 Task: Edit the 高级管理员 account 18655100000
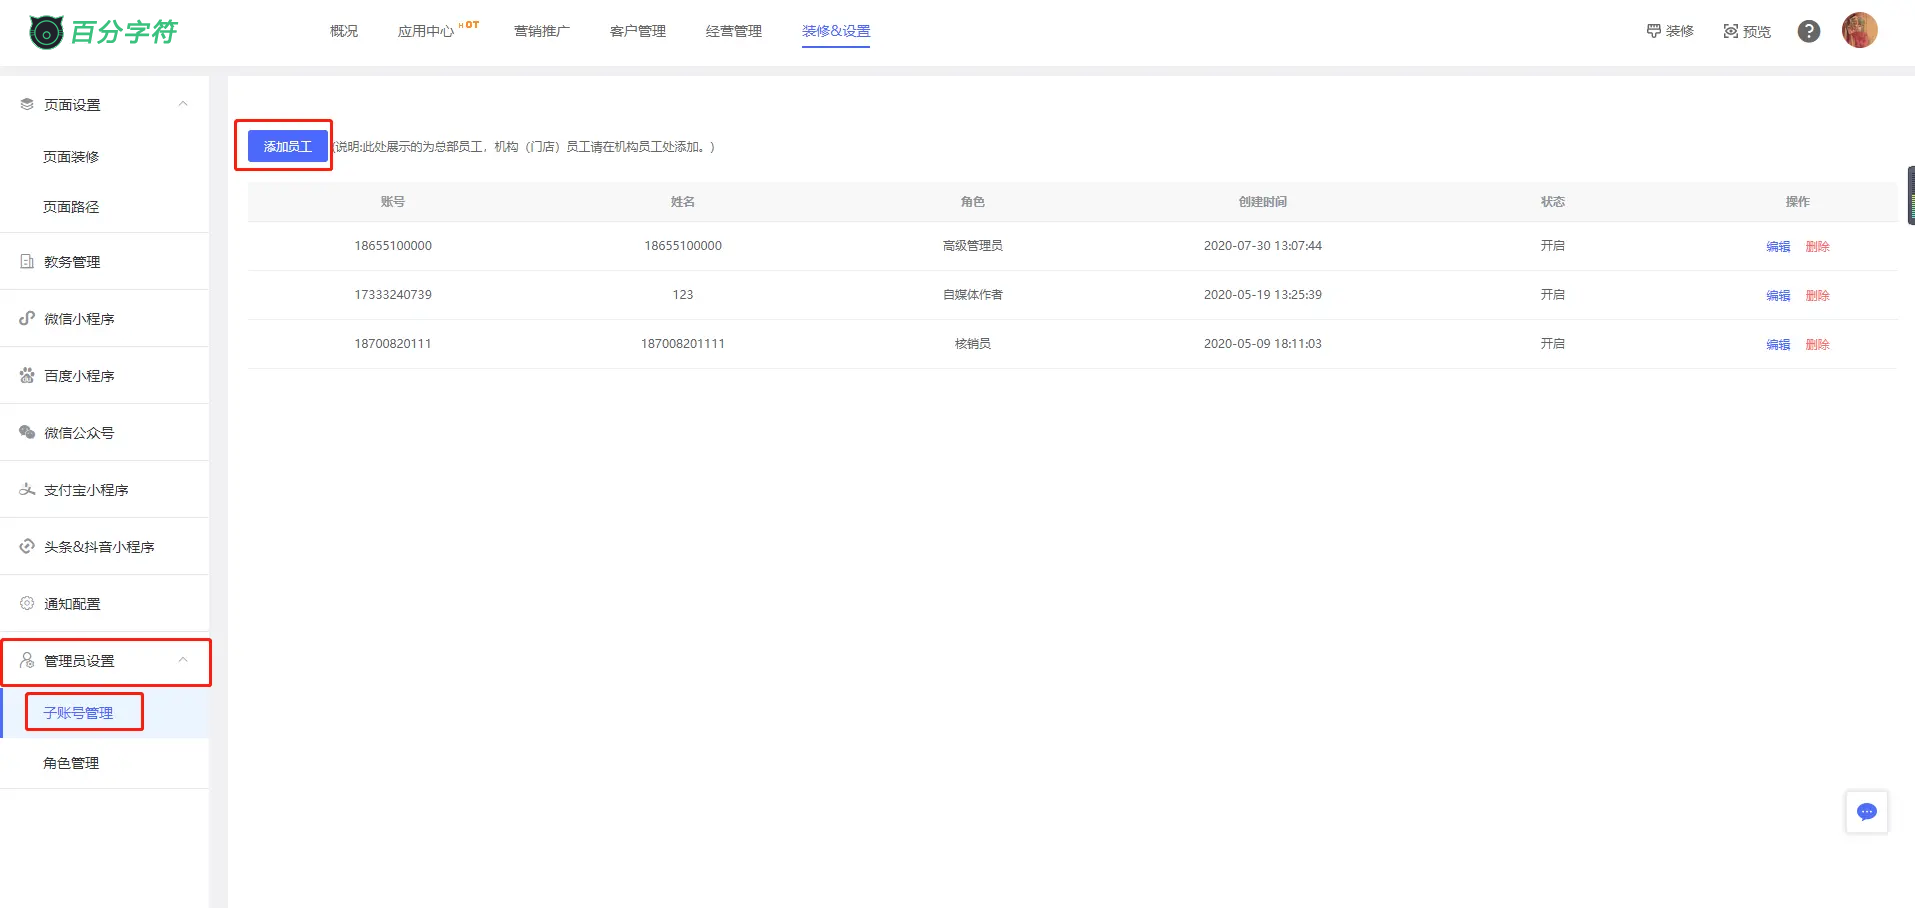(1777, 246)
